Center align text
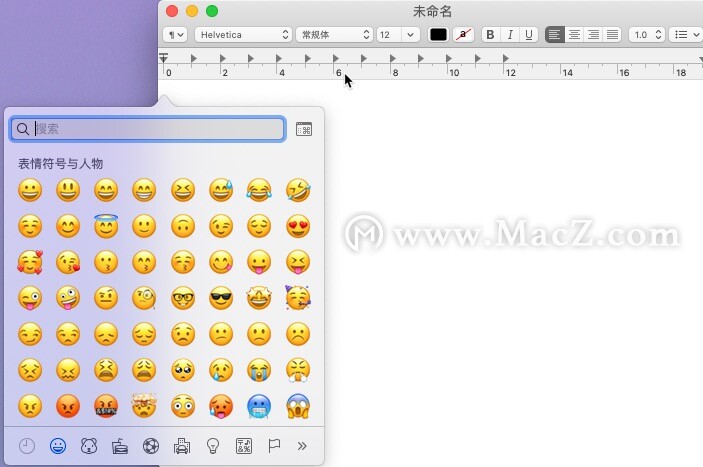 tap(574, 35)
